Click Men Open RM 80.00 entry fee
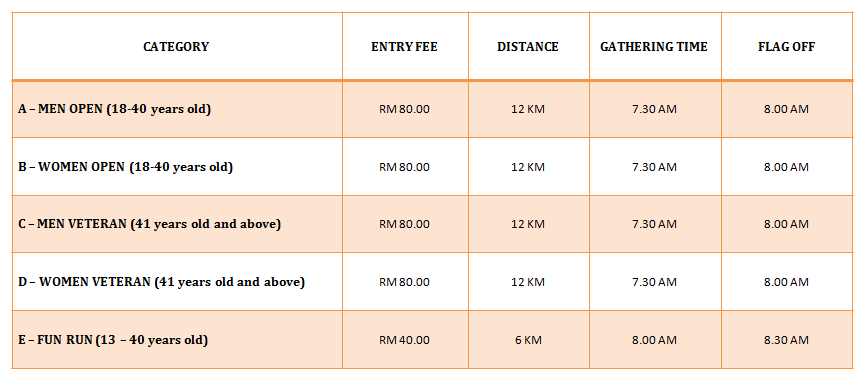The image size is (864, 380). [x=404, y=109]
